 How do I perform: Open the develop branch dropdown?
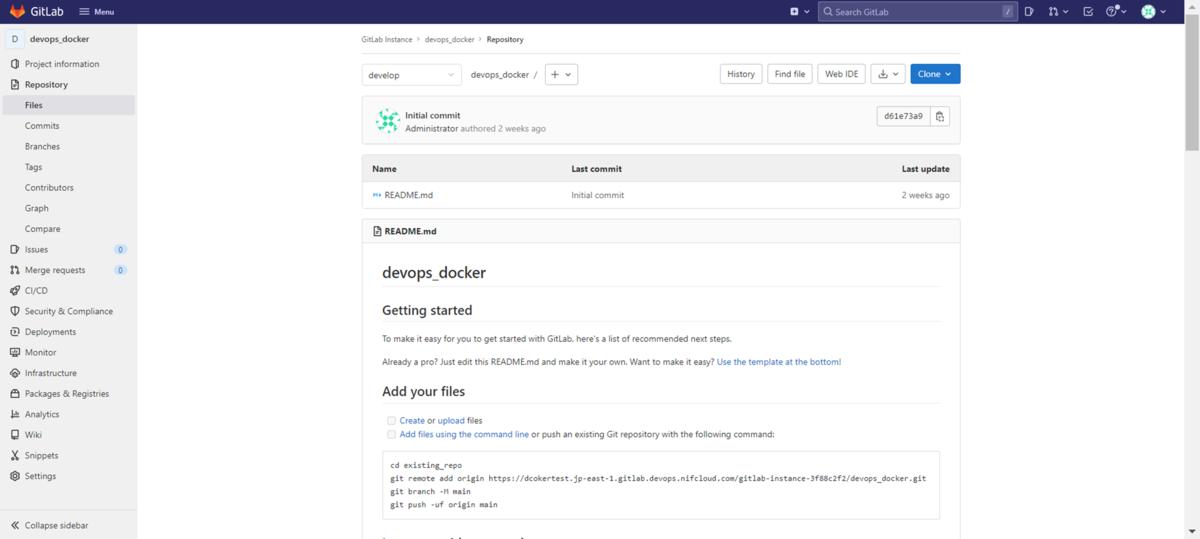[x=411, y=75]
